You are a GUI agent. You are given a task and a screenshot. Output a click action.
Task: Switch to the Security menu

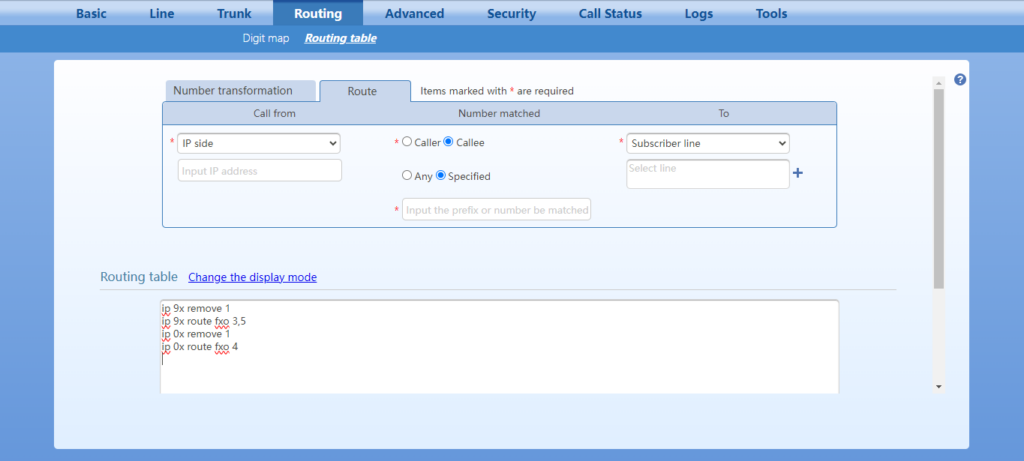click(511, 14)
